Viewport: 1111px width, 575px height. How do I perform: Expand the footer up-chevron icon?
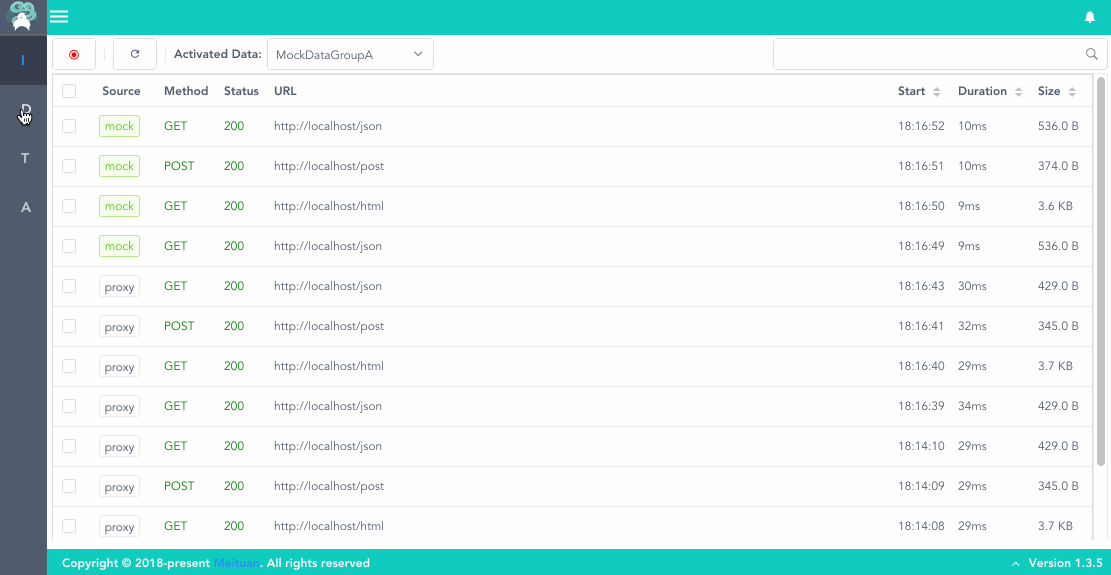[x=1015, y=564]
